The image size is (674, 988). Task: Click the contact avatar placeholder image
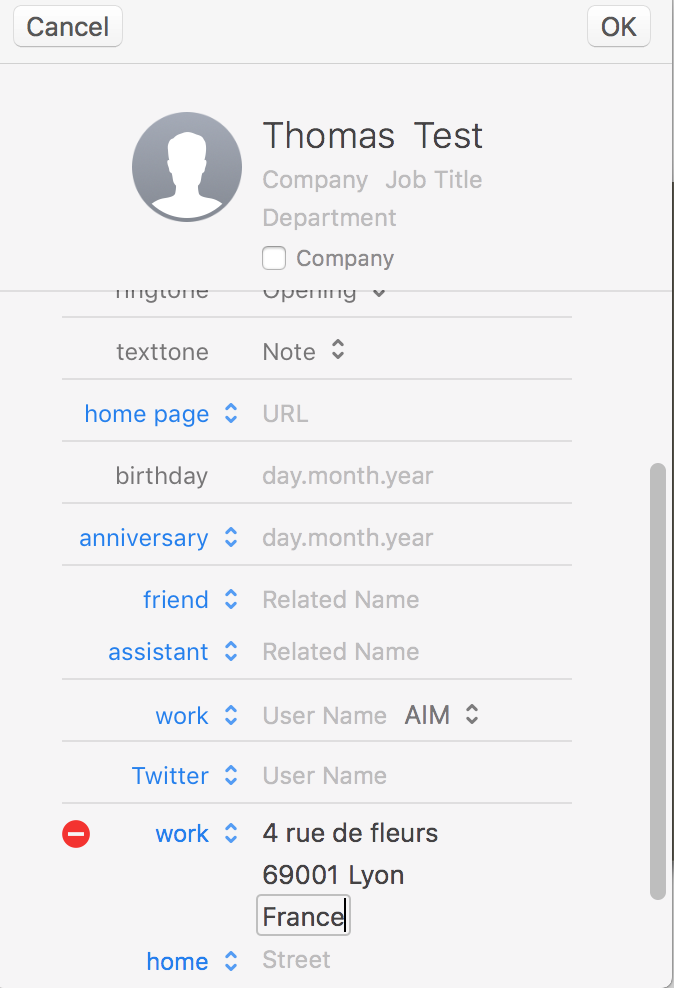[x=187, y=166]
